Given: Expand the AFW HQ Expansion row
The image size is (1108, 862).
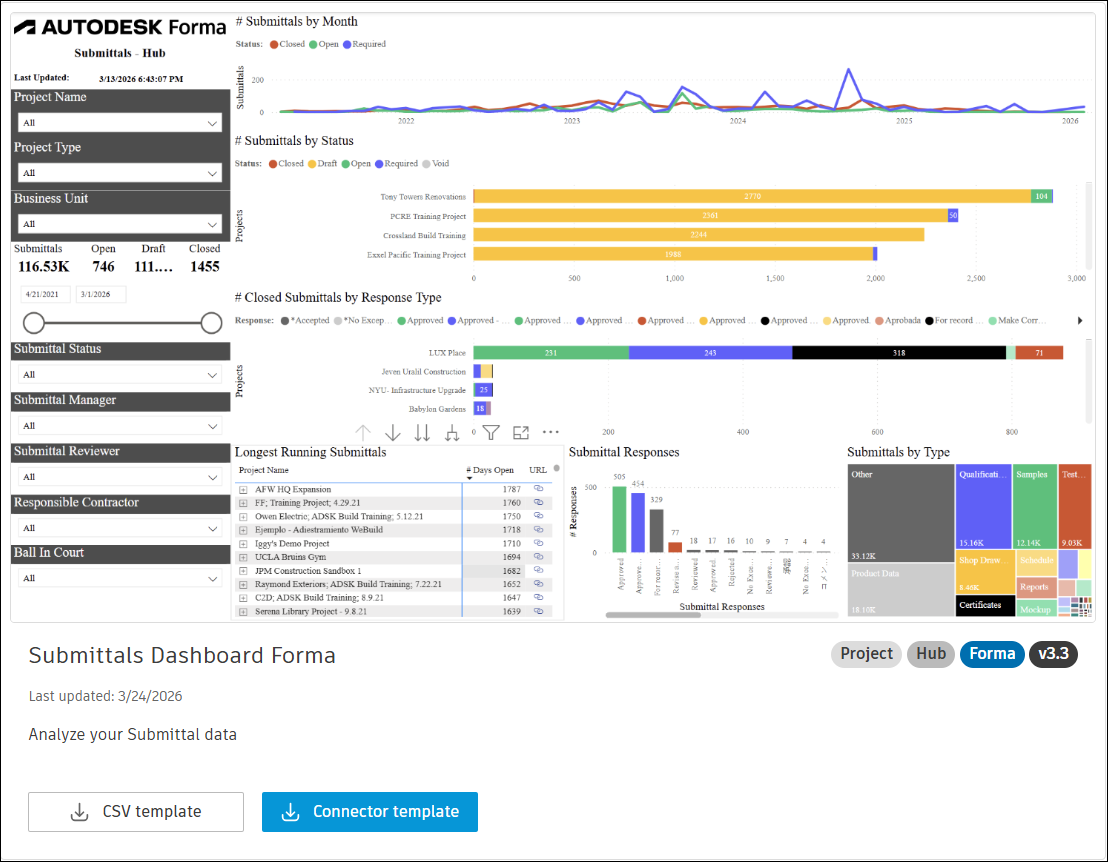Looking at the screenshot, I should 243,490.
